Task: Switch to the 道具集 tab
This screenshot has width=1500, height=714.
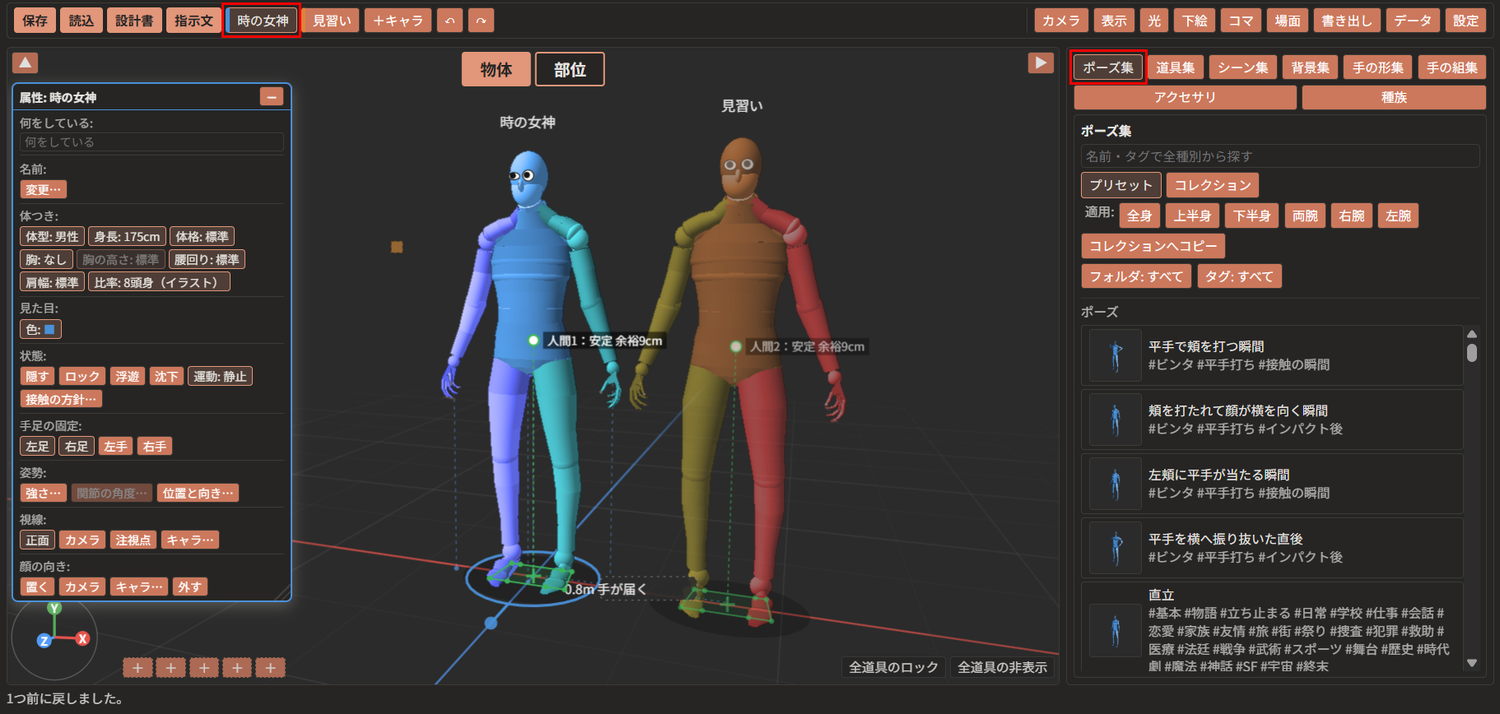Action: [1175, 68]
